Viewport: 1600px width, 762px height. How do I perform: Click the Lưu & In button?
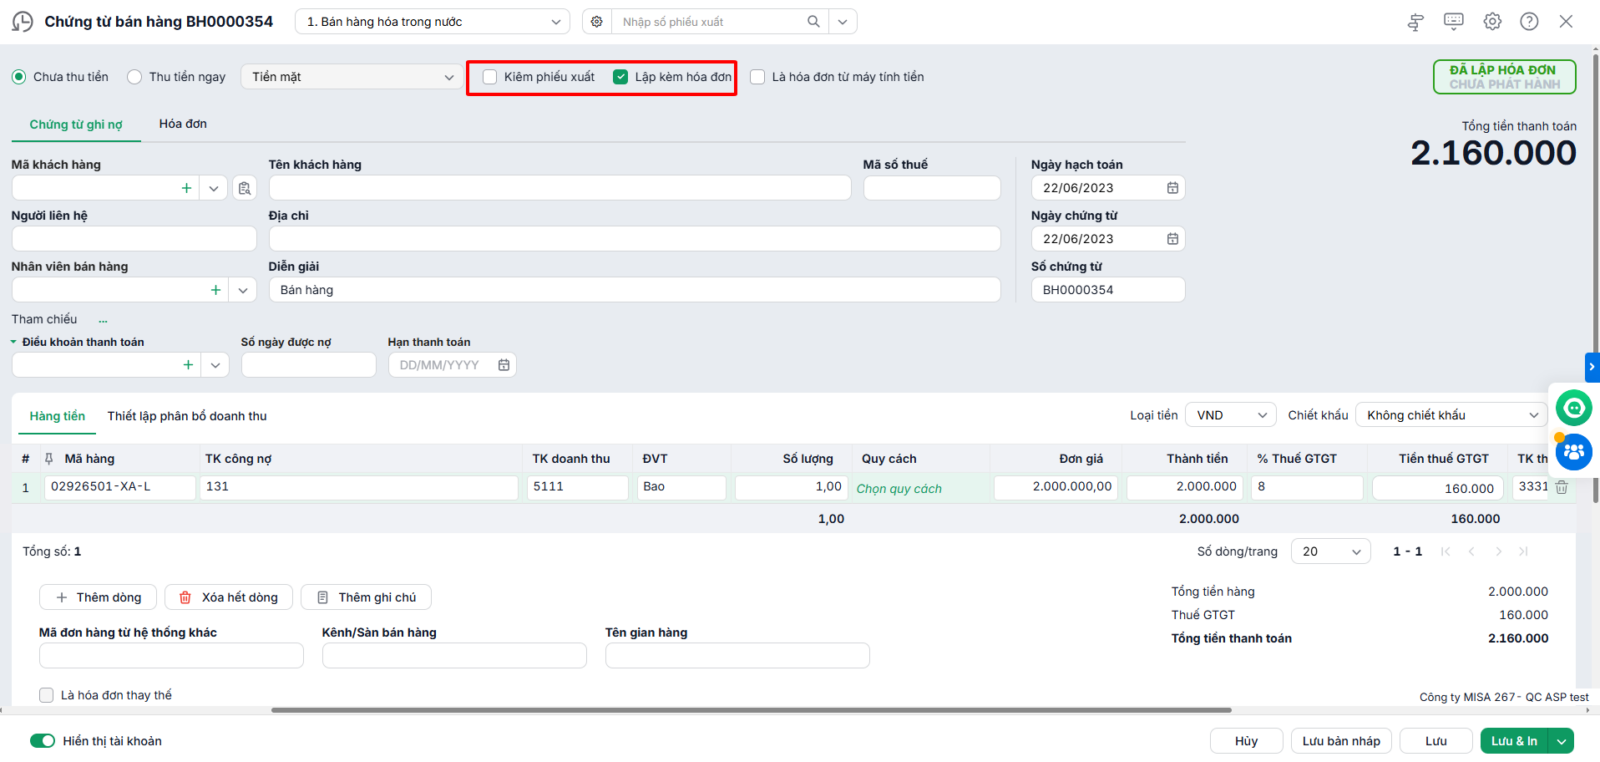1514,741
